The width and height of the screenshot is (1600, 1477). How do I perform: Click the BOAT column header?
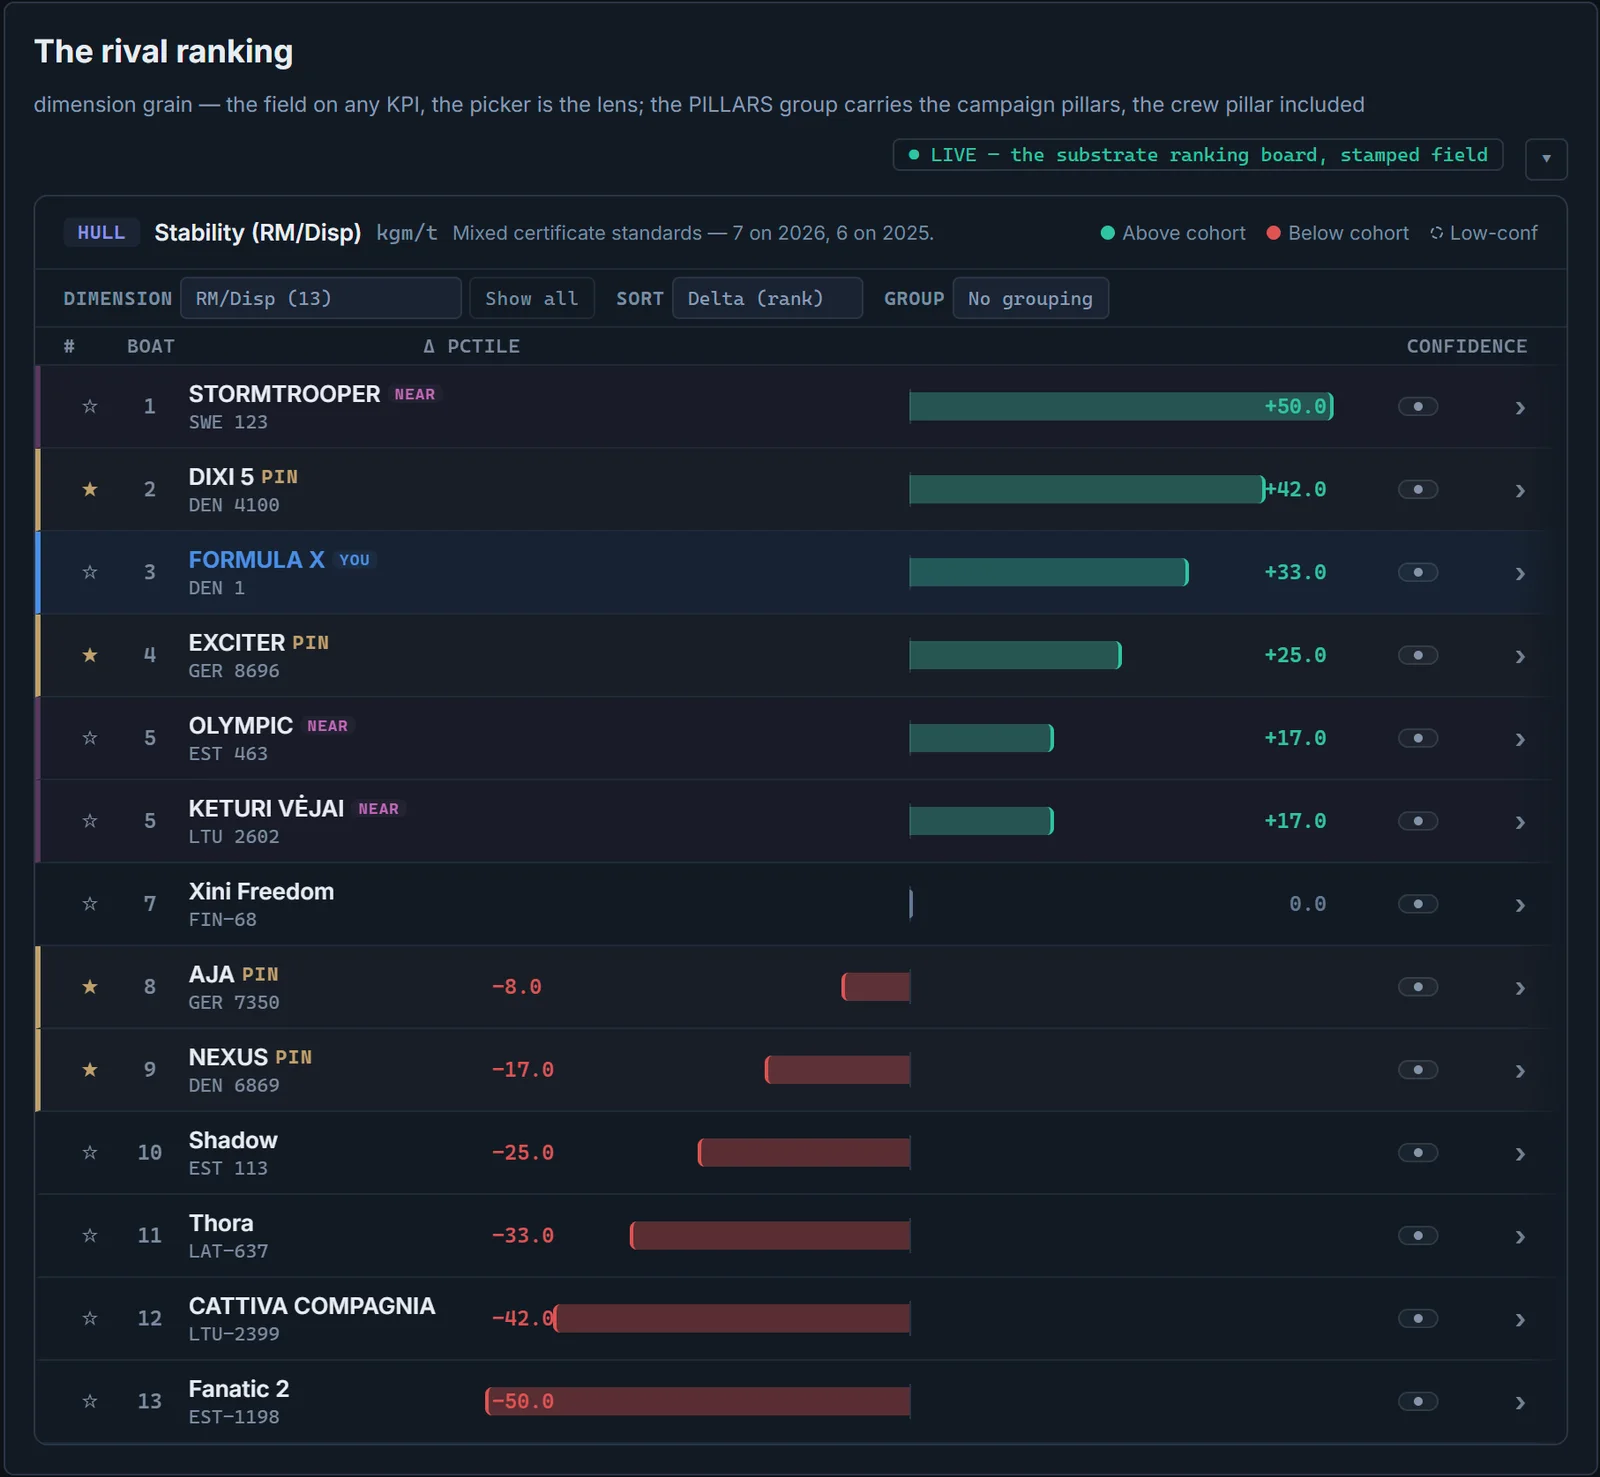tap(151, 346)
